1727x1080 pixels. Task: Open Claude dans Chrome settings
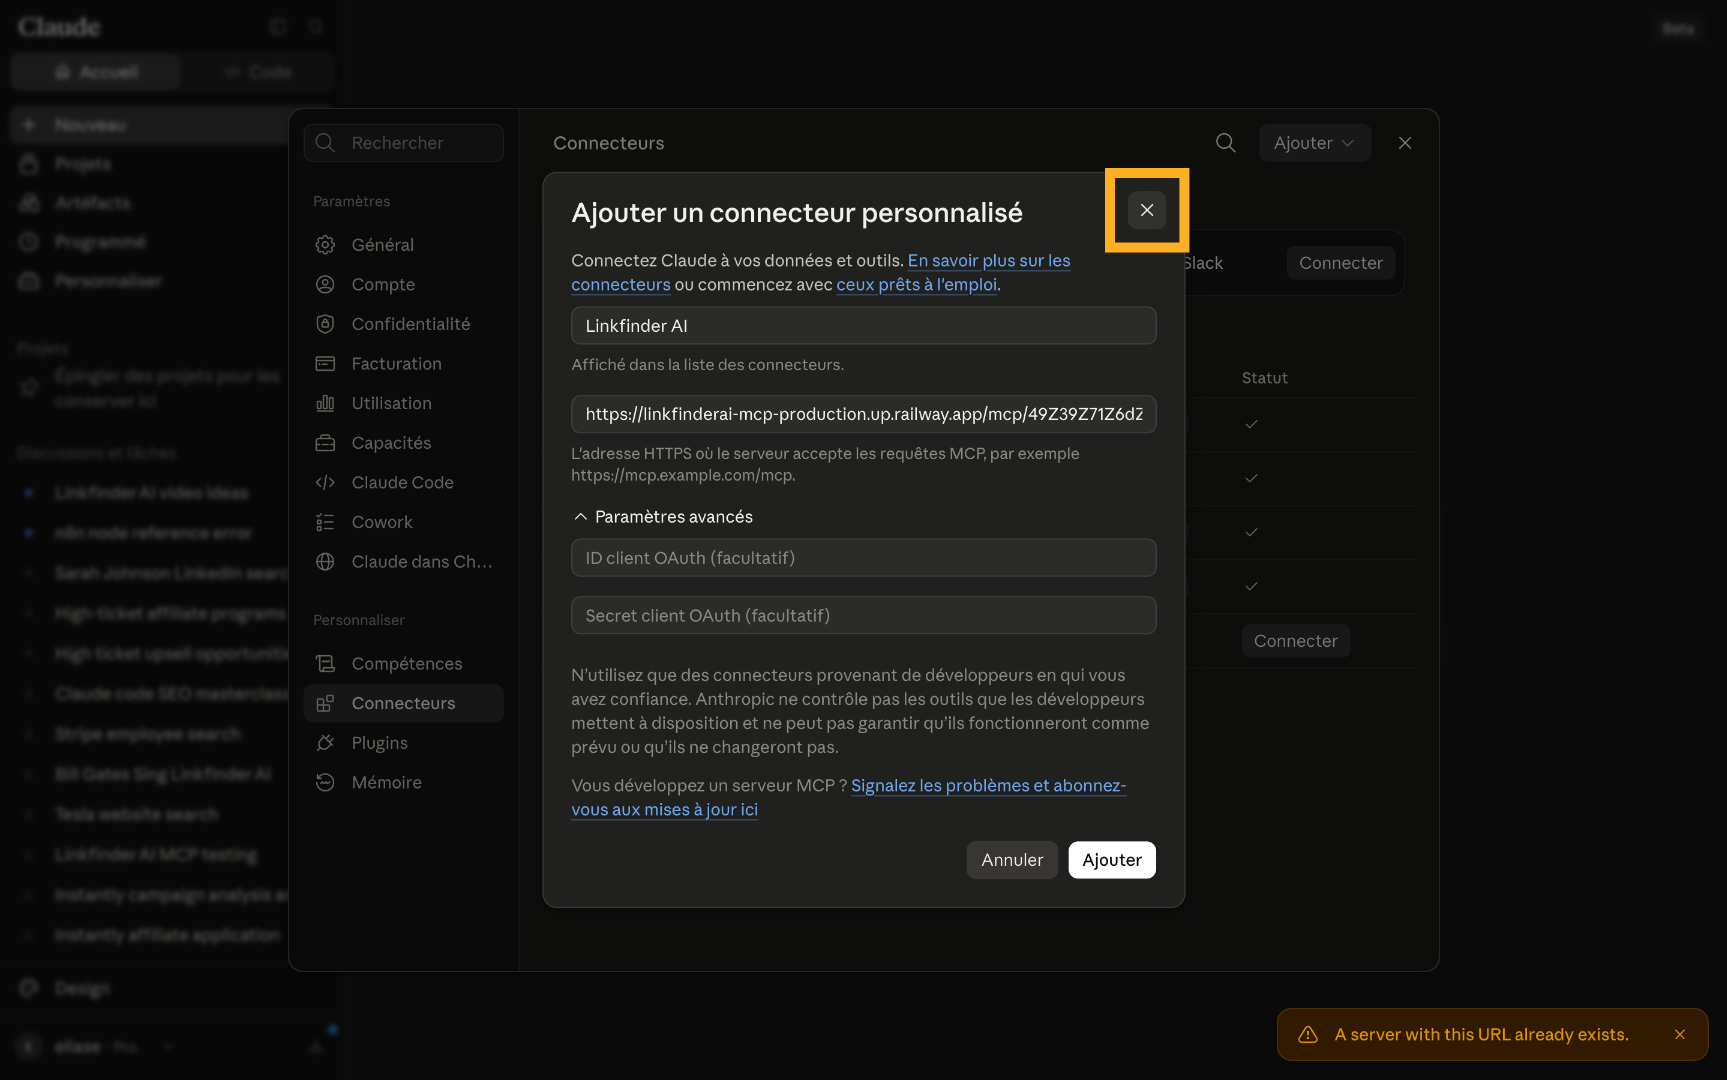coord(404,562)
